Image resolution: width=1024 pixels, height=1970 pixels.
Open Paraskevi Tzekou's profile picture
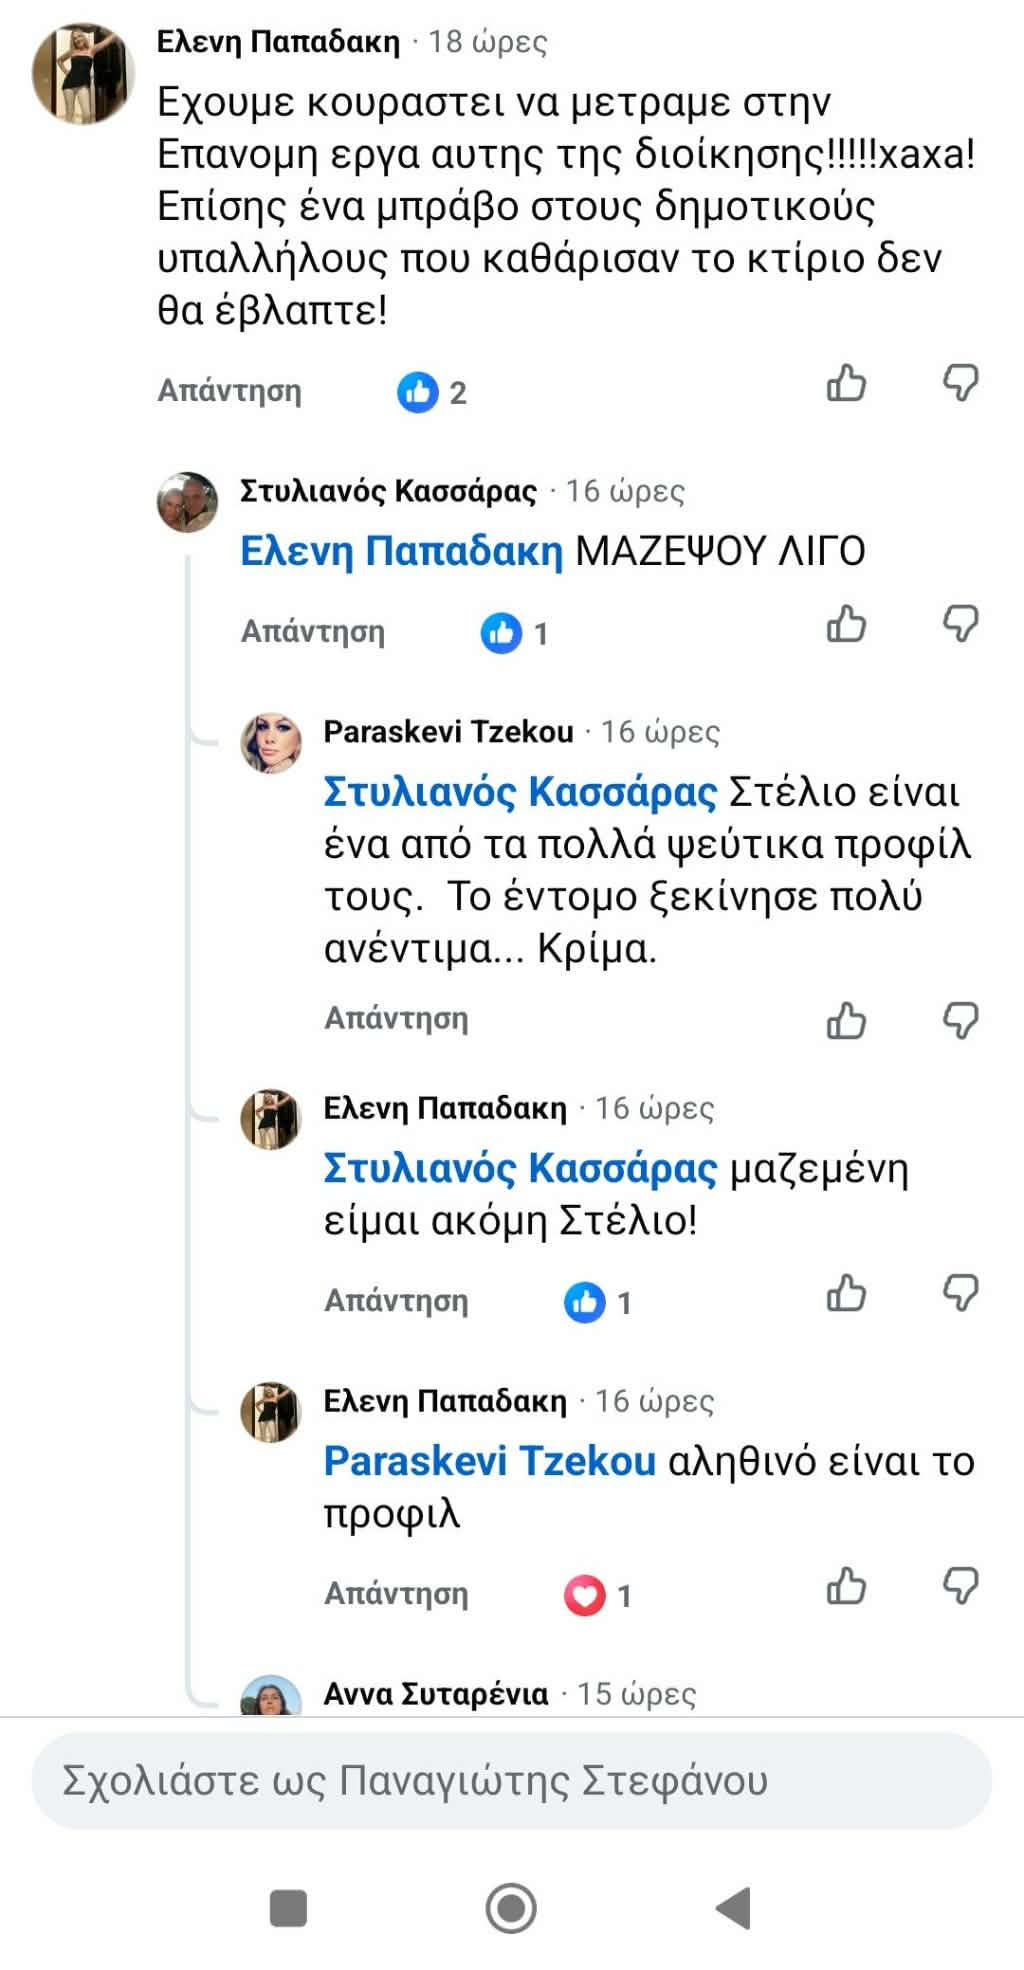271,743
